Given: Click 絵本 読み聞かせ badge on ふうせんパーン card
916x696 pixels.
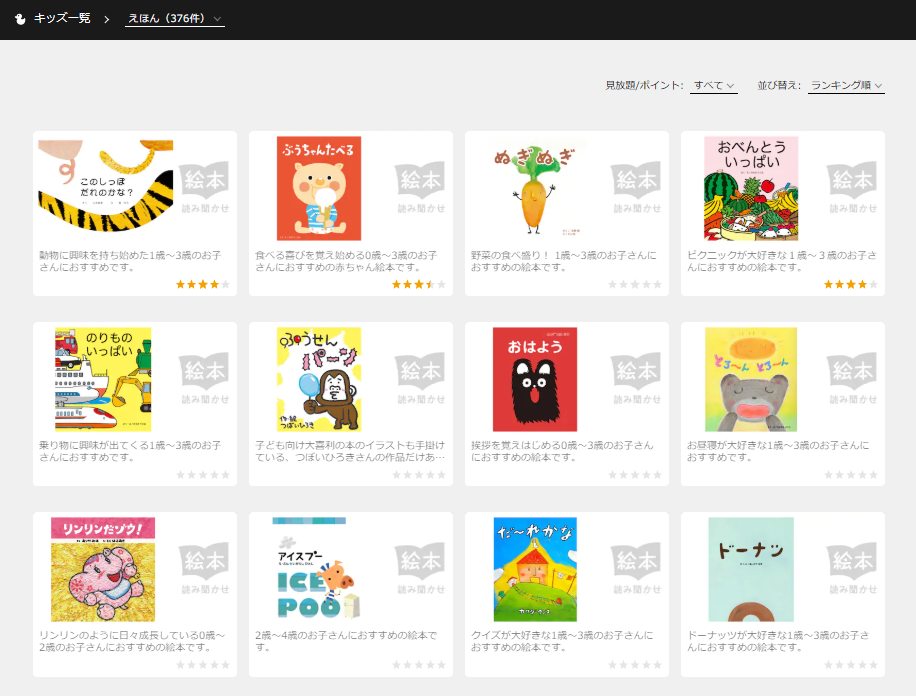Looking at the screenshot, I should point(421,379).
